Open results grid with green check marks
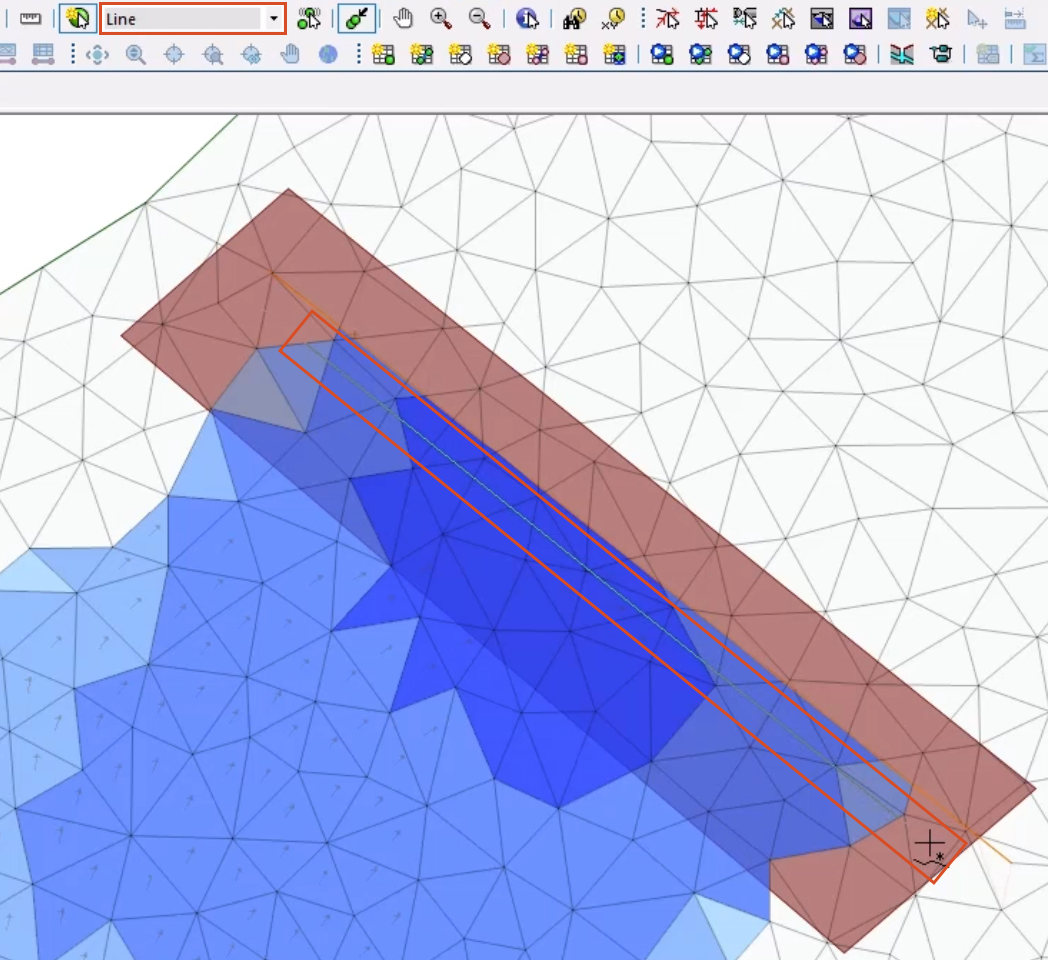This screenshot has width=1048, height=960. click(x=700, y=54)
